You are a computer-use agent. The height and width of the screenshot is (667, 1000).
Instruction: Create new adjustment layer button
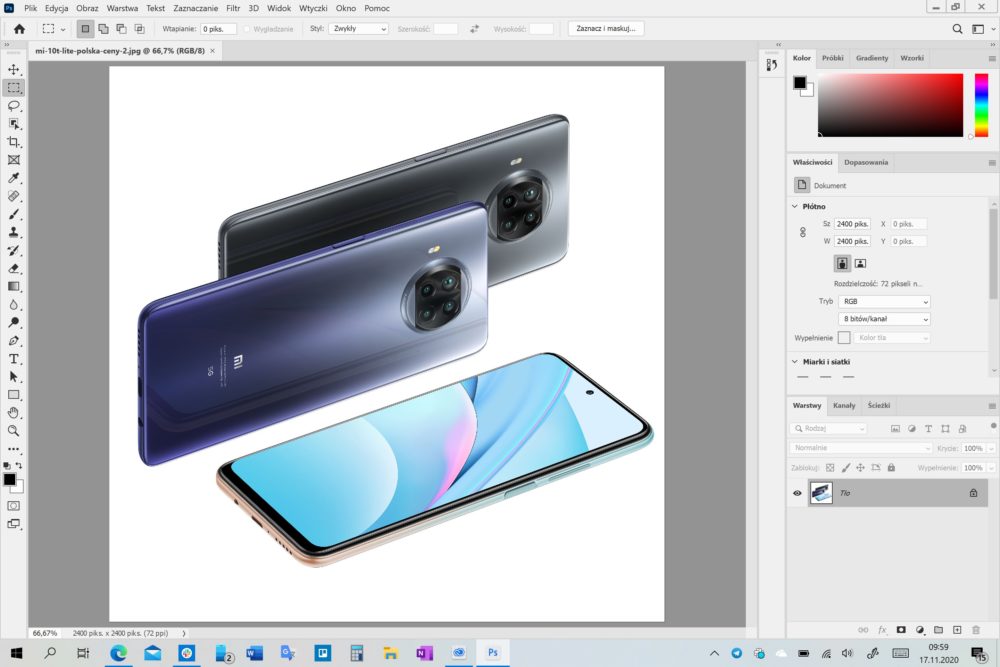920,629
